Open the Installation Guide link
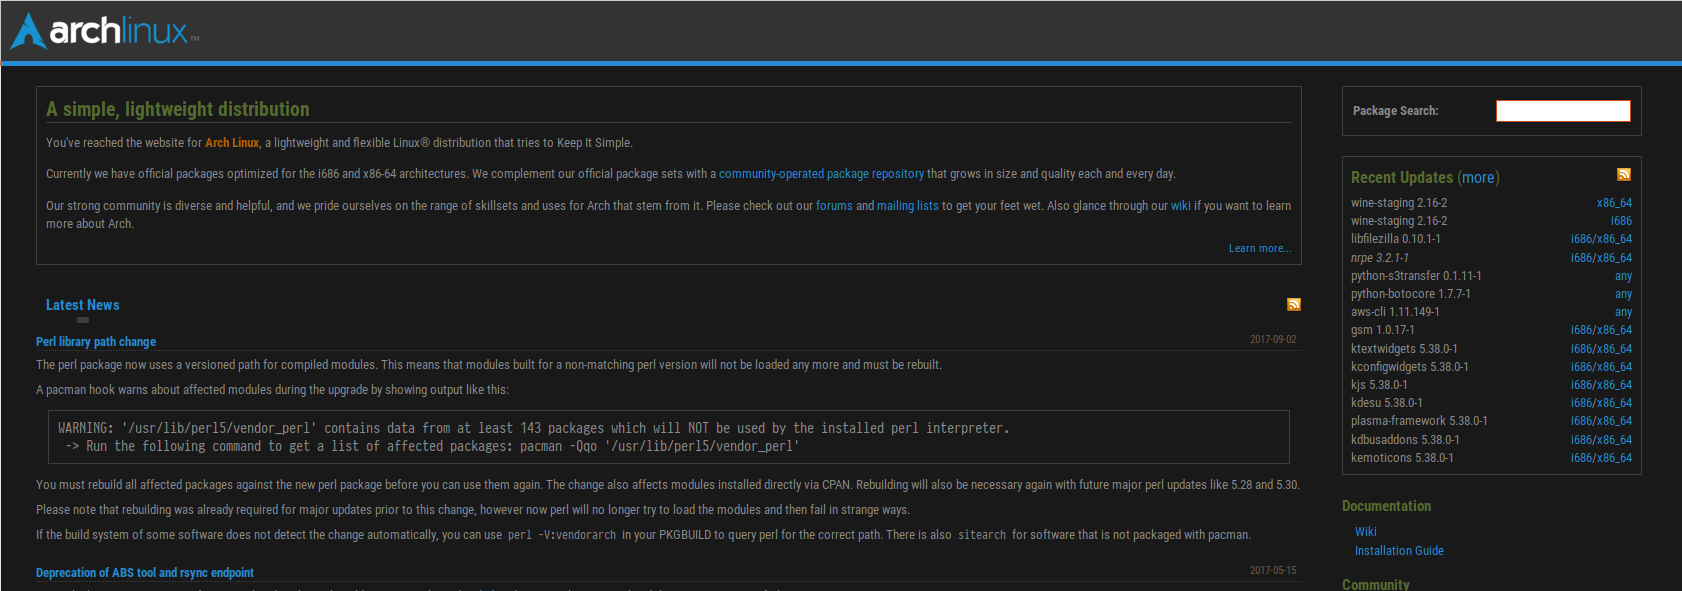Viewport: 1682px width, 591px height. (x=1398, y=551)
